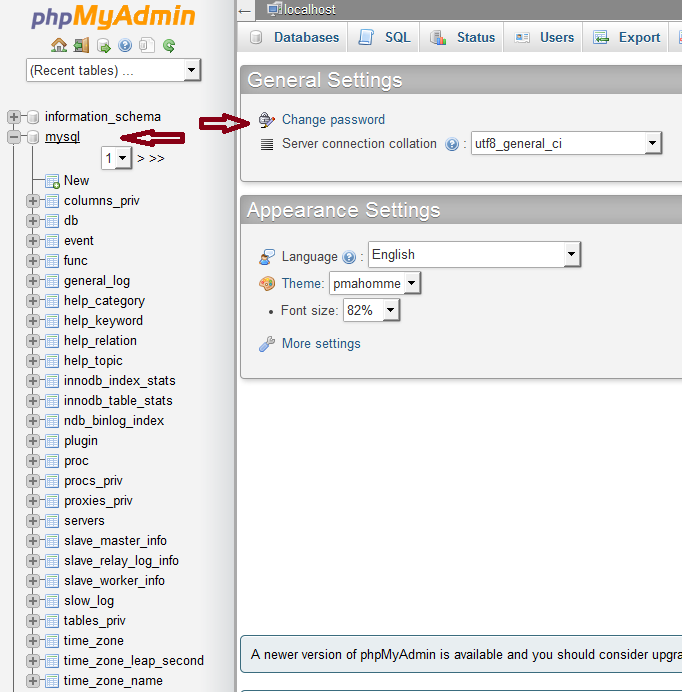682x696 pixels.
Task: Click help icon next to connection collation
Action: (452, 144)
